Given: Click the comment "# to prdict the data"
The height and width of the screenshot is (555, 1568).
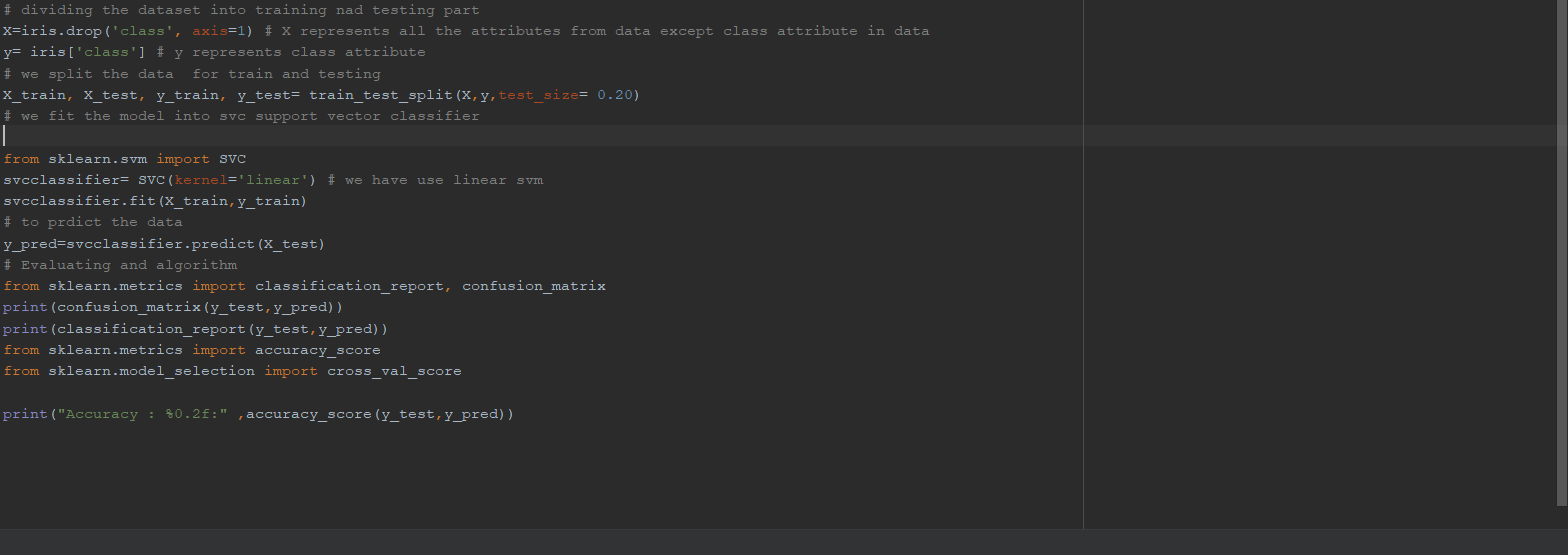Looking at the screenshot, I should pyautogui.click(x=93, y=222).
